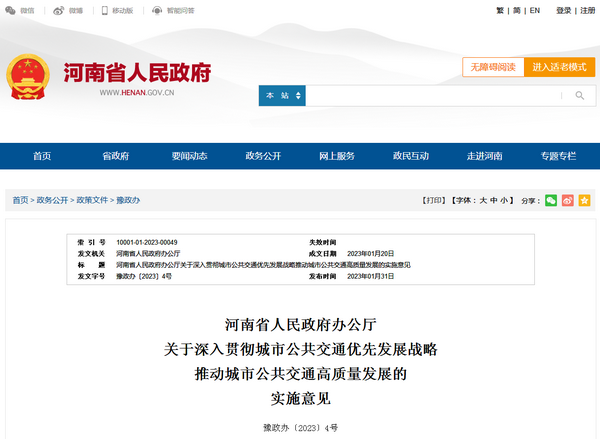Open the Weibo link in top bar
The image size is (600, 439).
click(x=58, y=10)
